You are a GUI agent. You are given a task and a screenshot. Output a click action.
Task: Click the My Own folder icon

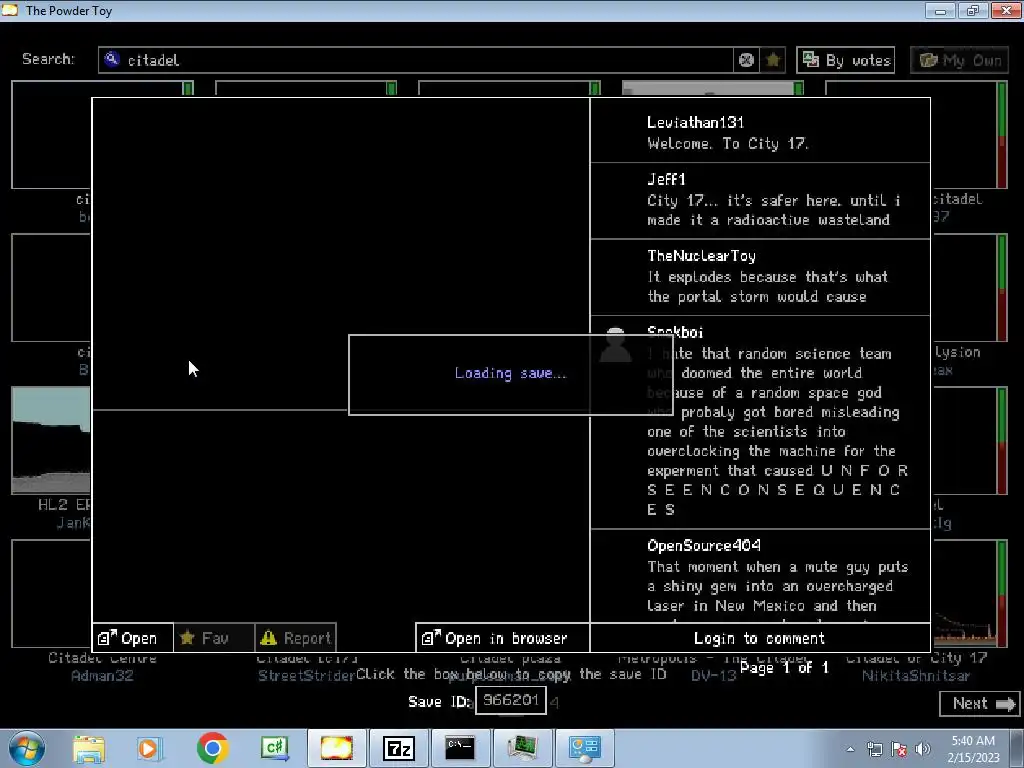click(929, 59)
